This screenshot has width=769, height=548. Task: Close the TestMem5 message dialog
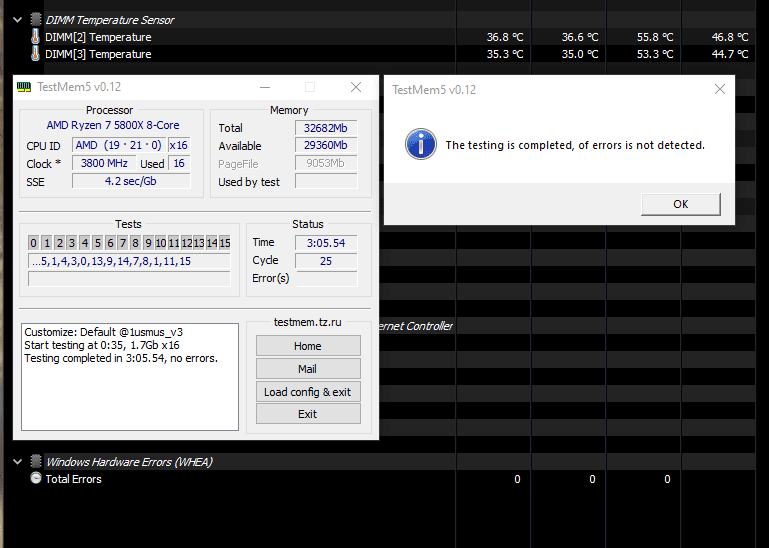[719, 89]
